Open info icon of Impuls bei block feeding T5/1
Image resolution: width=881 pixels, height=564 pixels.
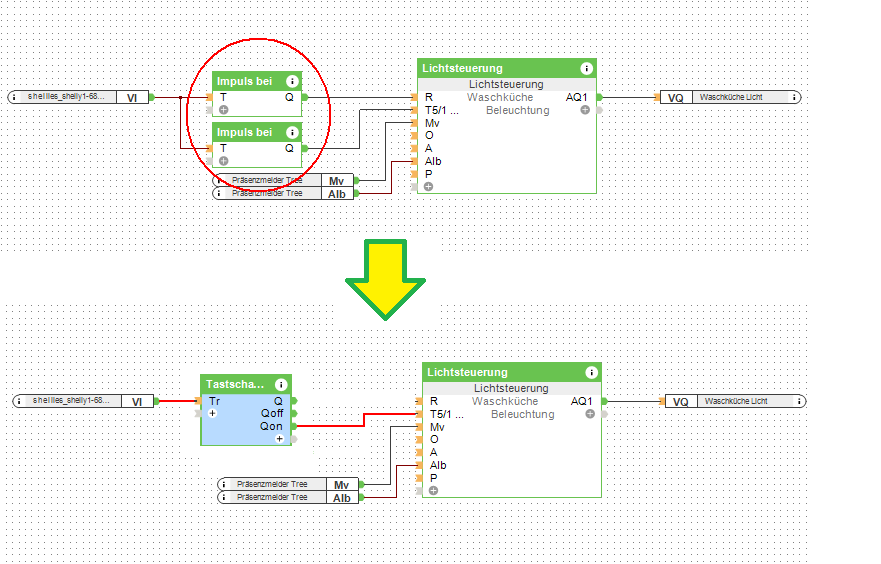292,133
